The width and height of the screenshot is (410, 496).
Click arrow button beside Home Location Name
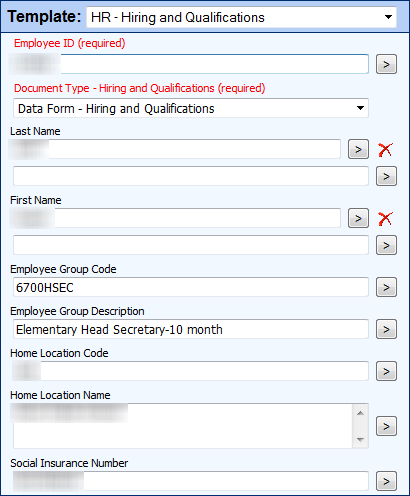tap(386, 426)
